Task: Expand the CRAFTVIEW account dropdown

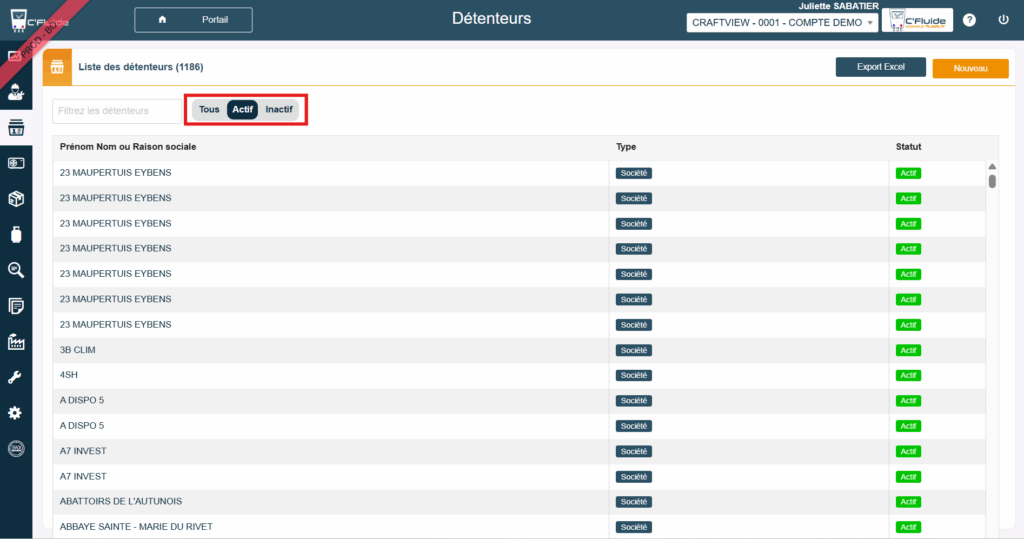Action: pos(783,23)
